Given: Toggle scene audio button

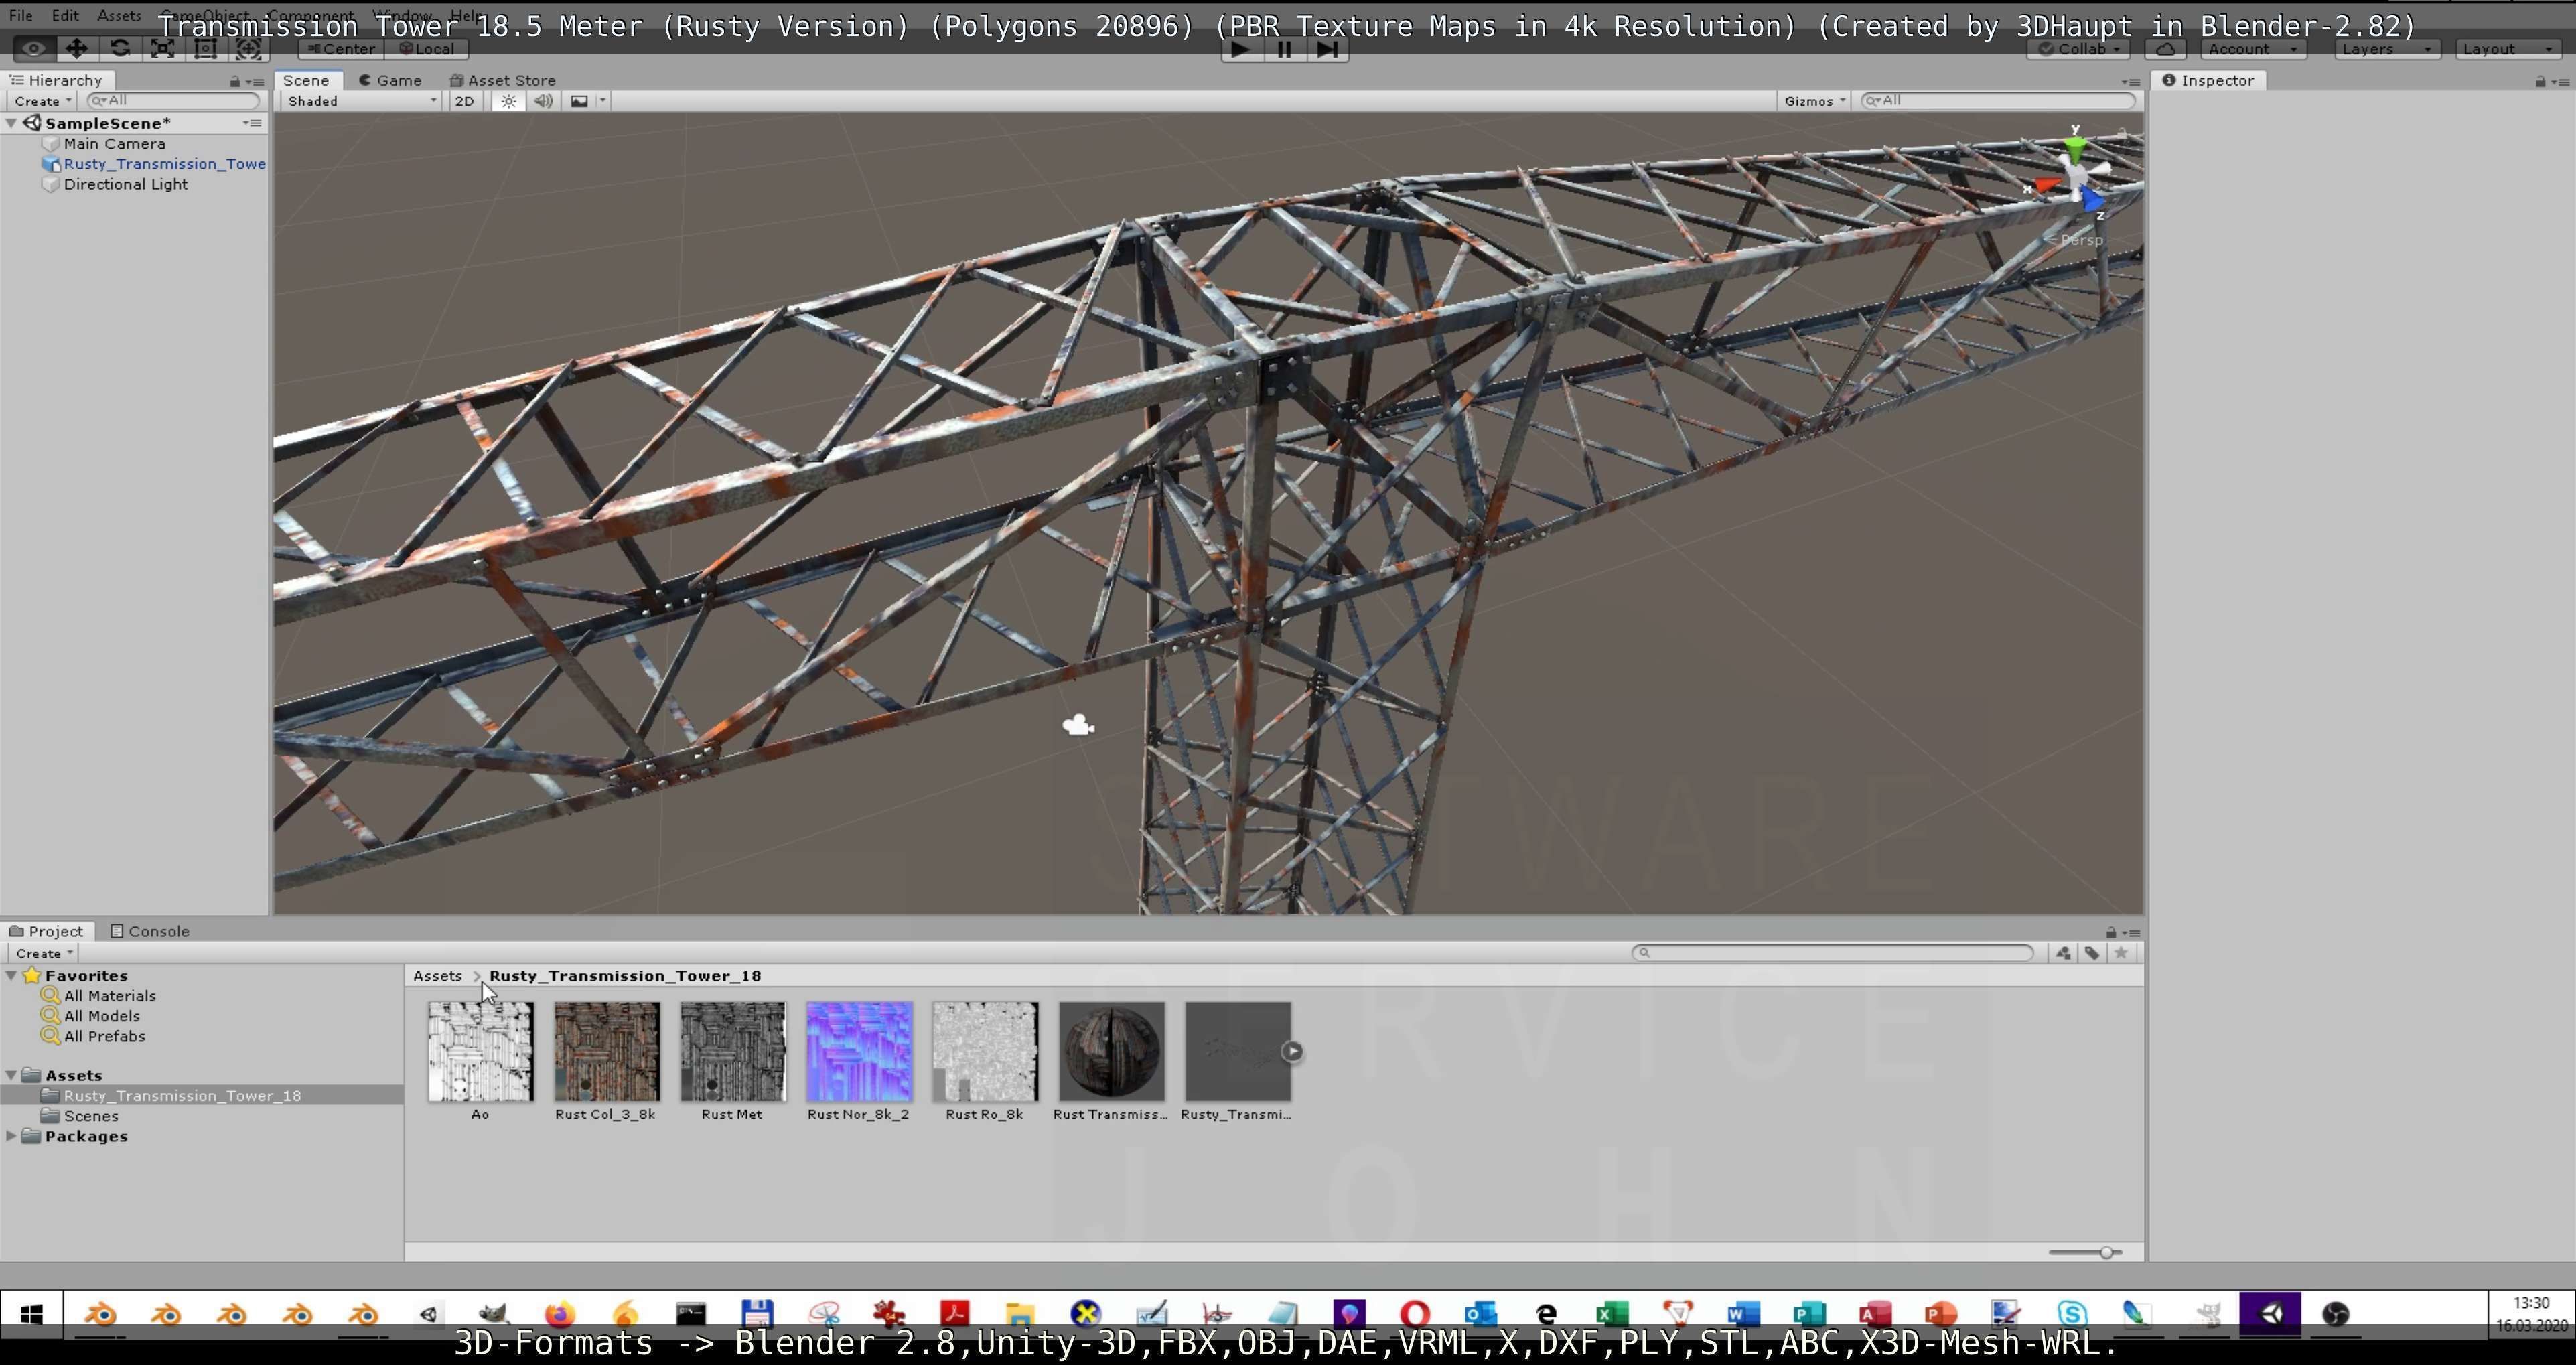Looking at the screenshot, I should point(543,101).
